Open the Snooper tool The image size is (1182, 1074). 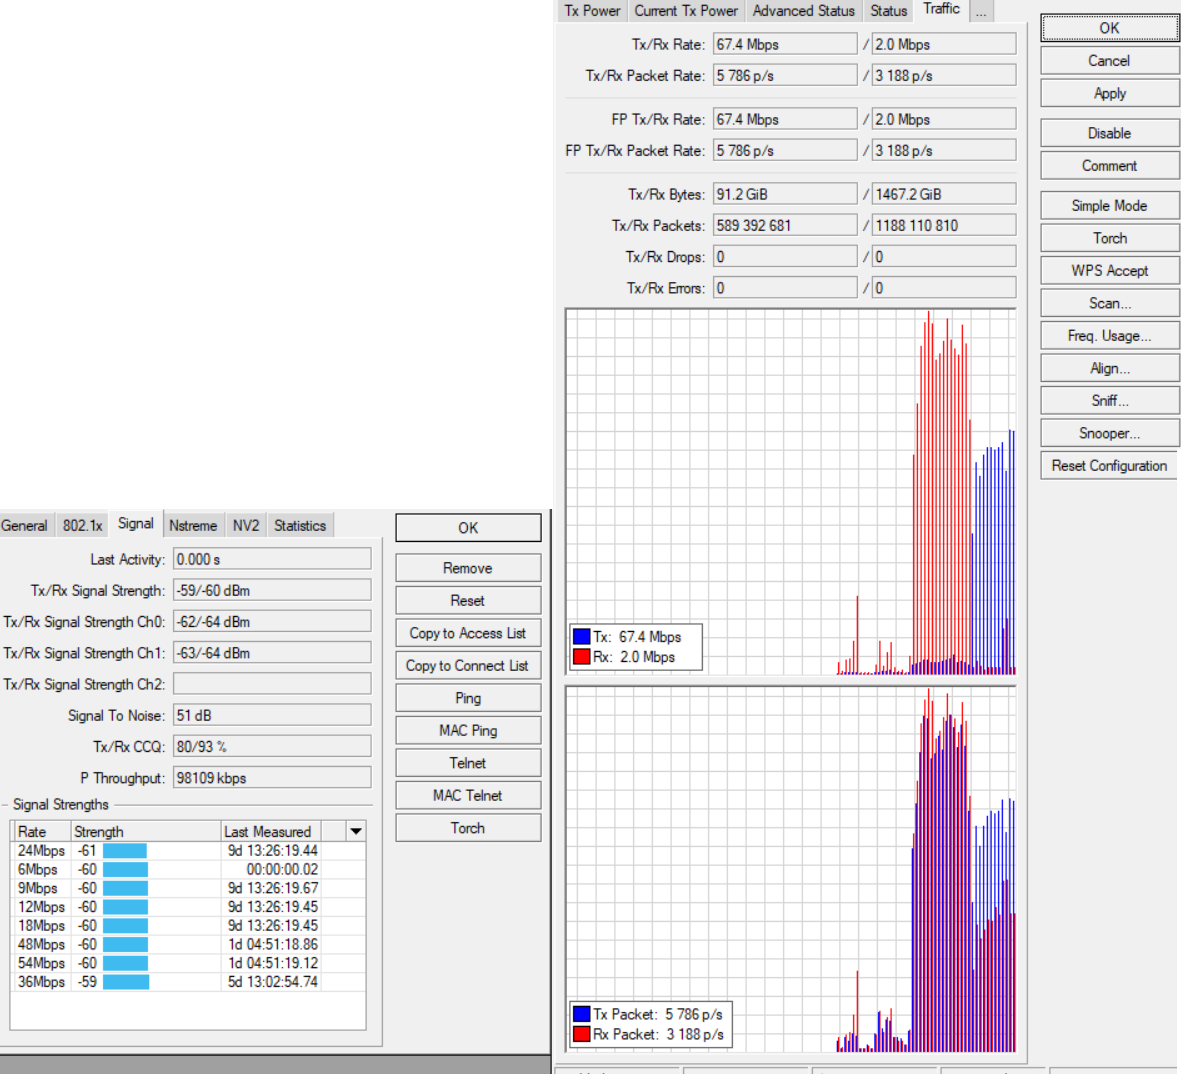[1109, 433]
